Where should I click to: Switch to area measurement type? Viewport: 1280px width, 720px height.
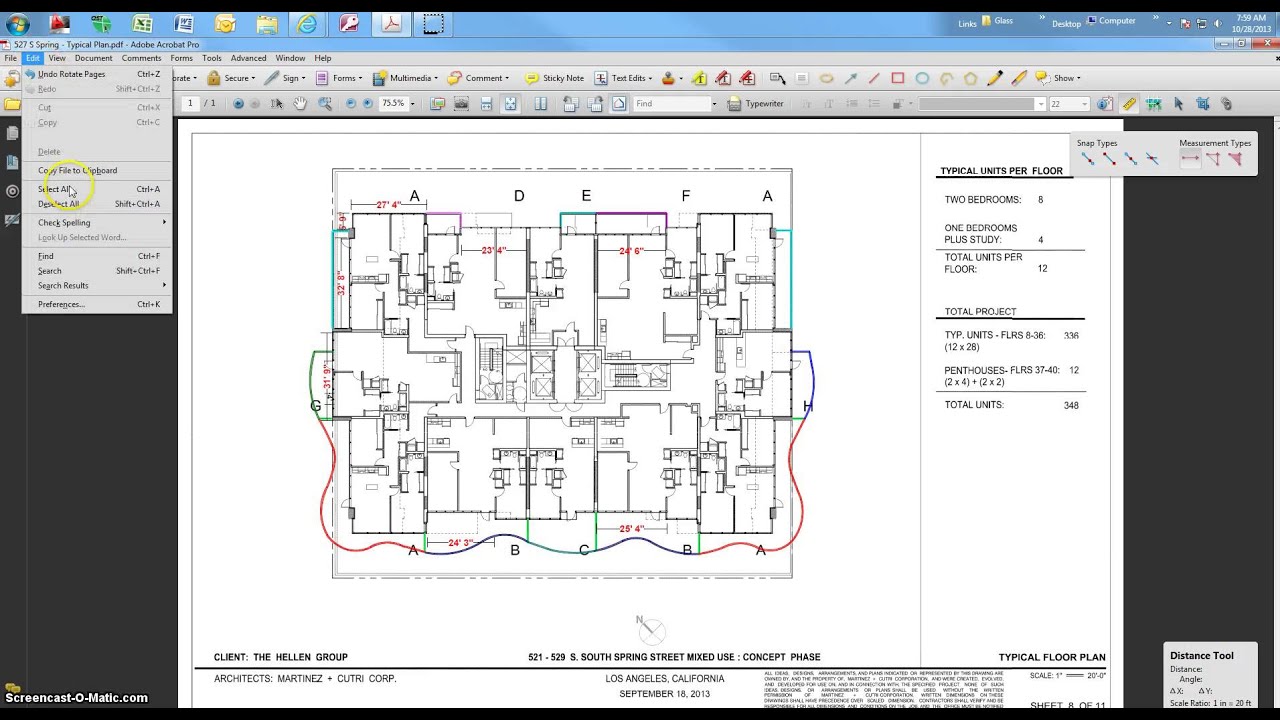[x=1235, y=159]
